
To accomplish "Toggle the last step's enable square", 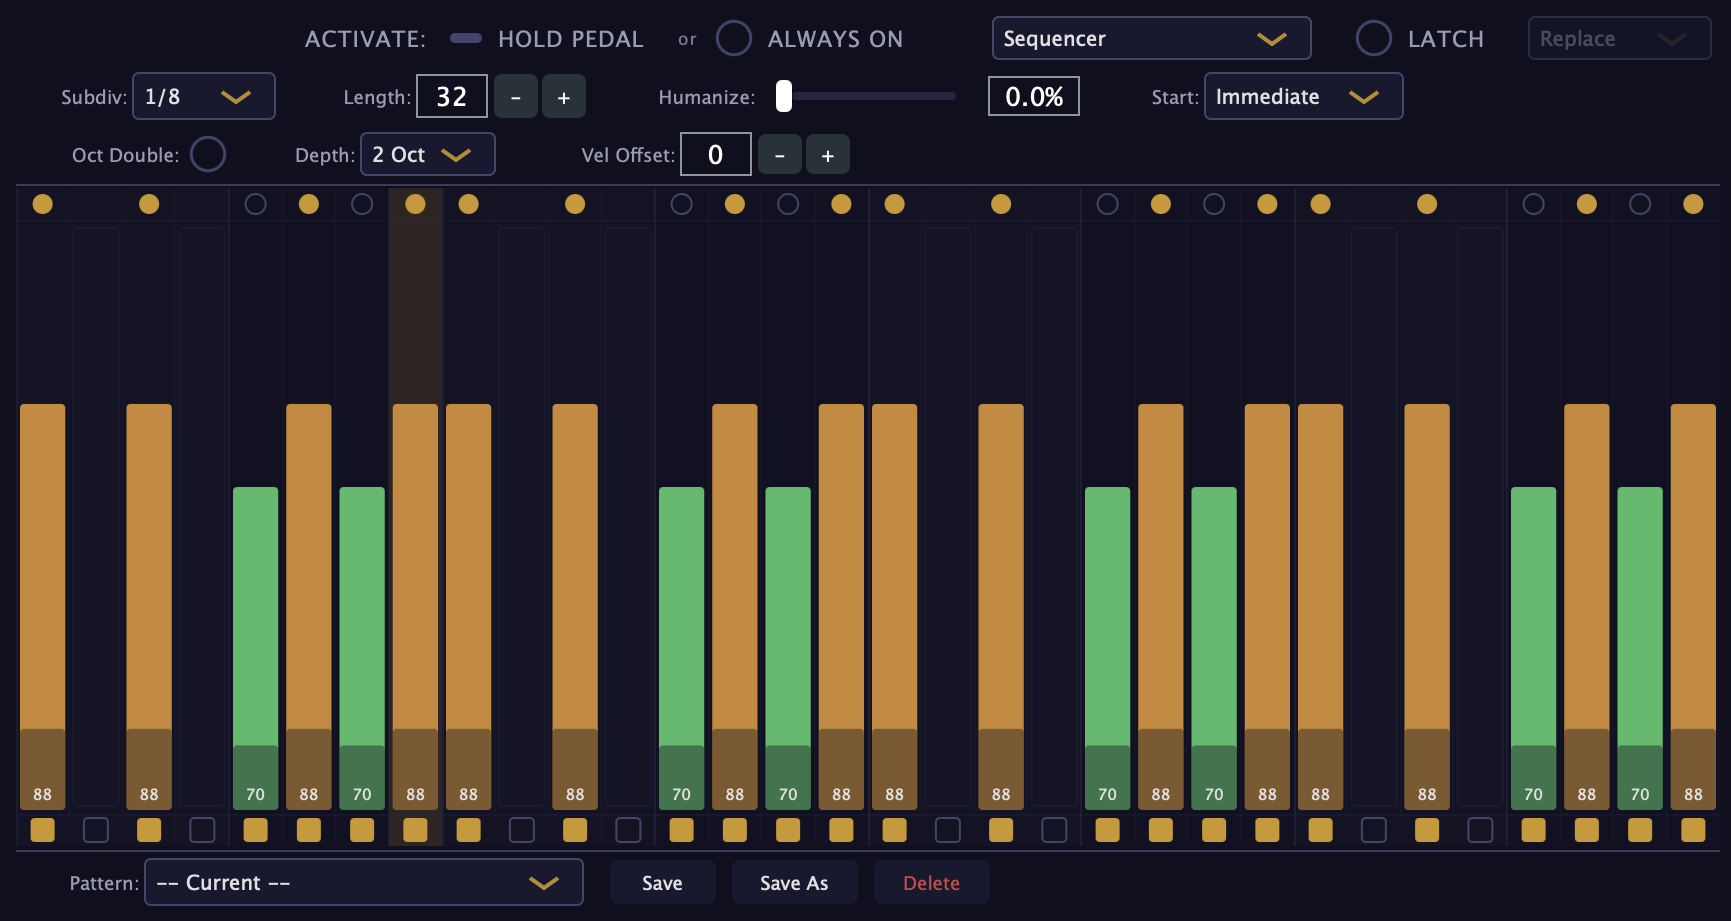I will click(1693, 830).
